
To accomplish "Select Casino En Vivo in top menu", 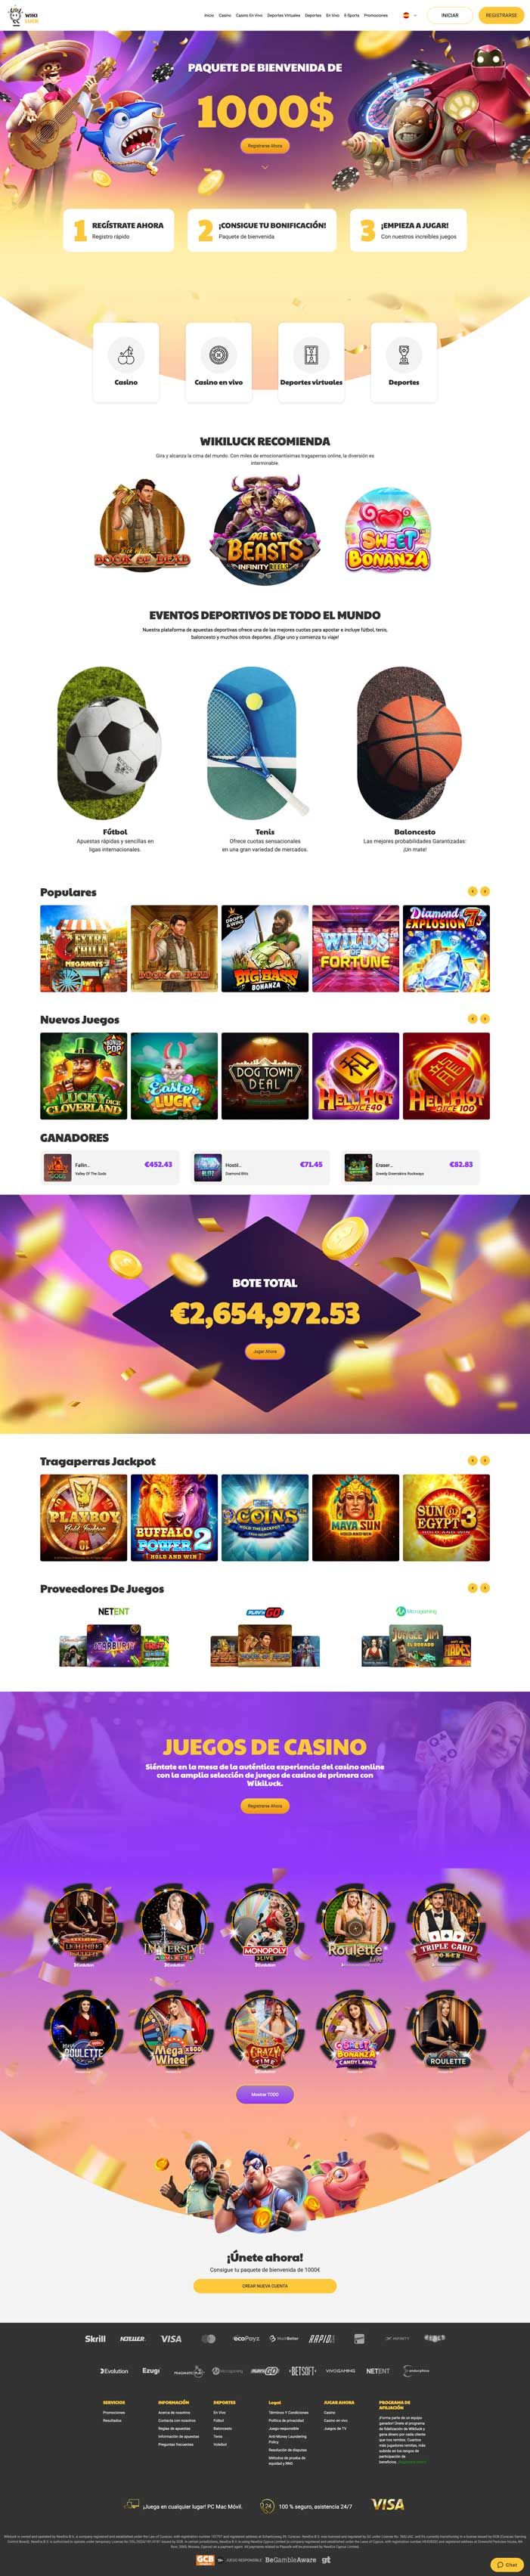I will point(249,15).
